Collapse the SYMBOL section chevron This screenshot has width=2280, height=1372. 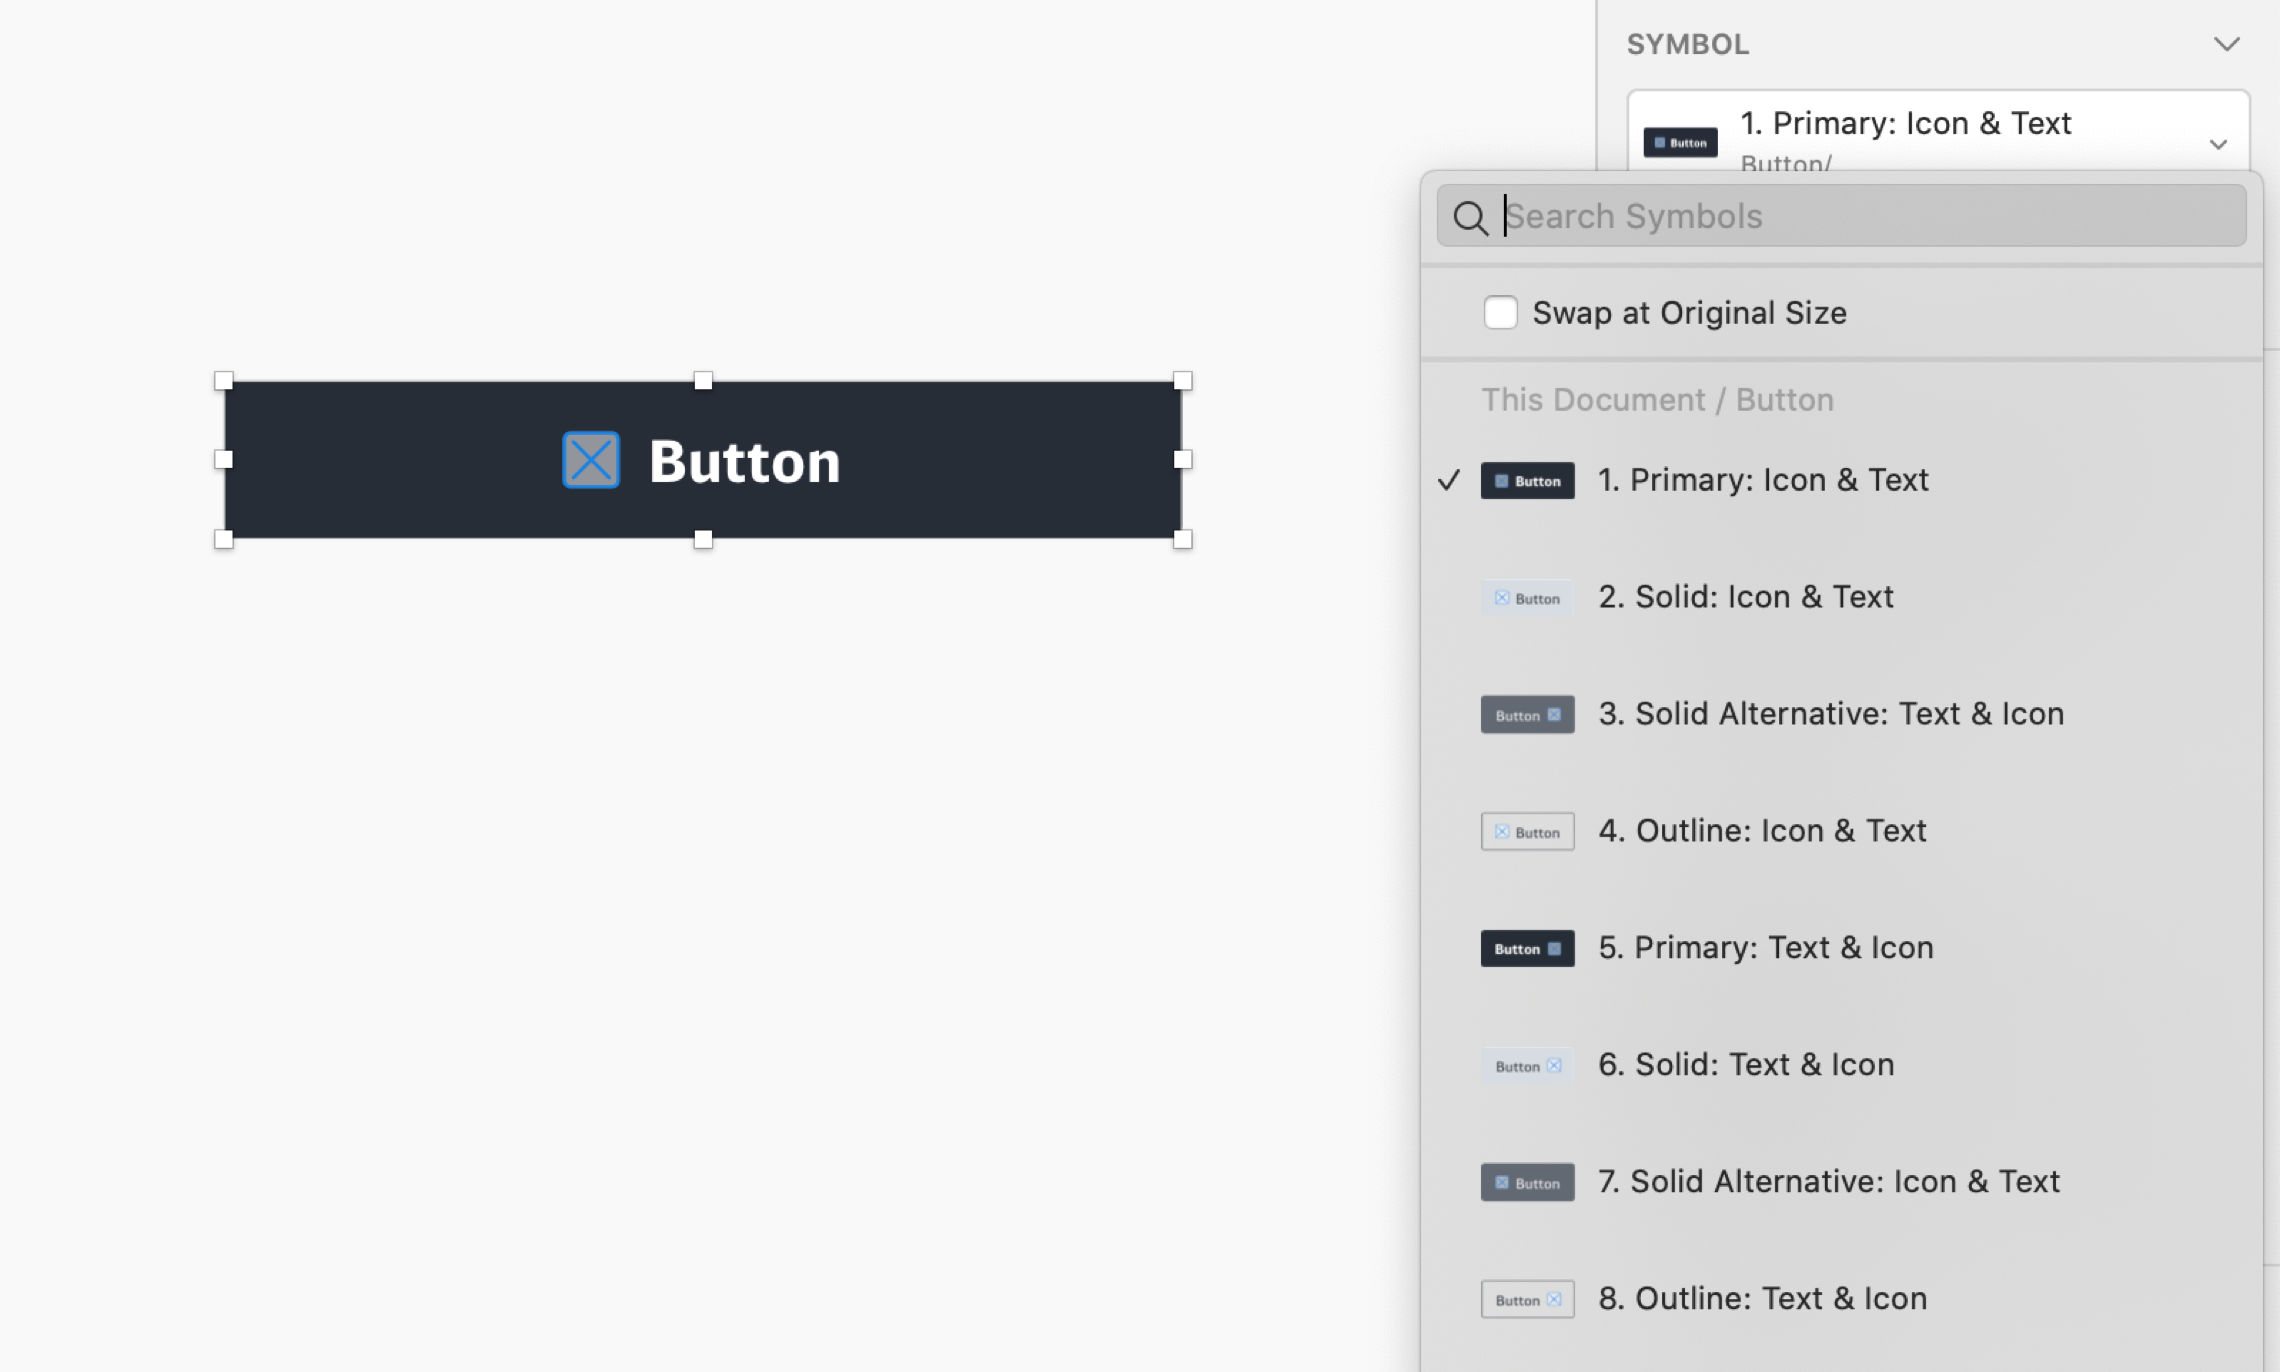point(2226,44)
